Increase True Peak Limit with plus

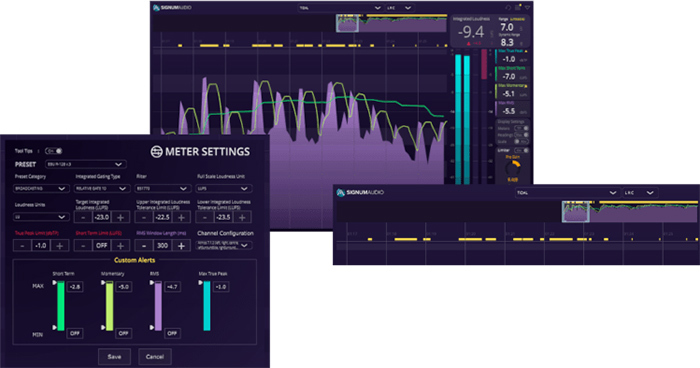click(59, 246)
